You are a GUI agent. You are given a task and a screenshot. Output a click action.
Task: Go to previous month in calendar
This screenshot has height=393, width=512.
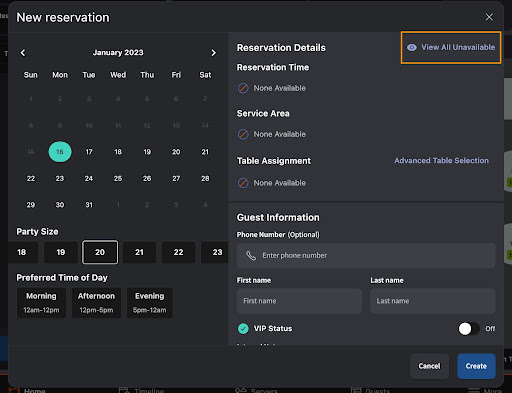(x=23, y=53)
